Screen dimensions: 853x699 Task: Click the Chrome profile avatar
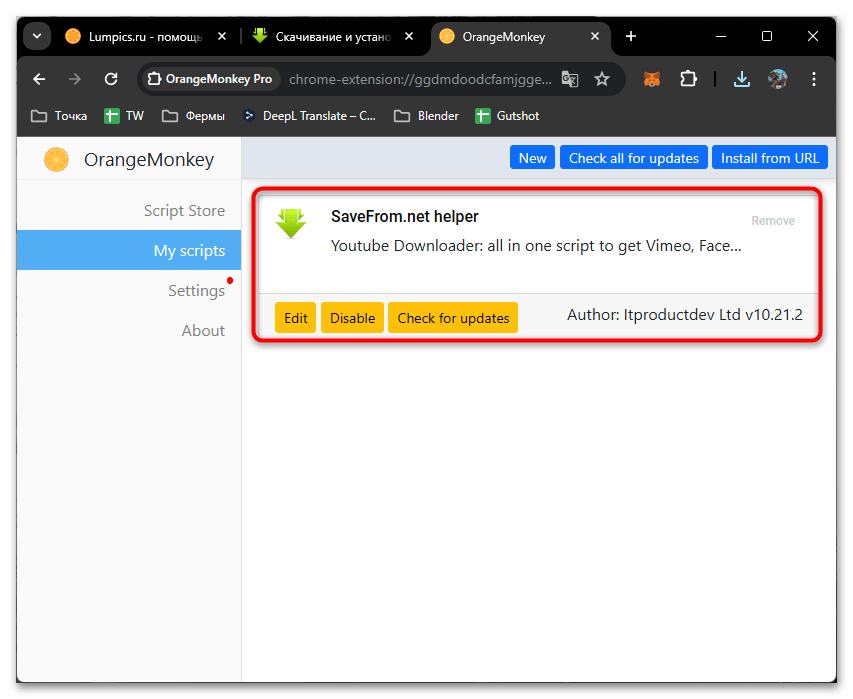(x=777, y=79)
